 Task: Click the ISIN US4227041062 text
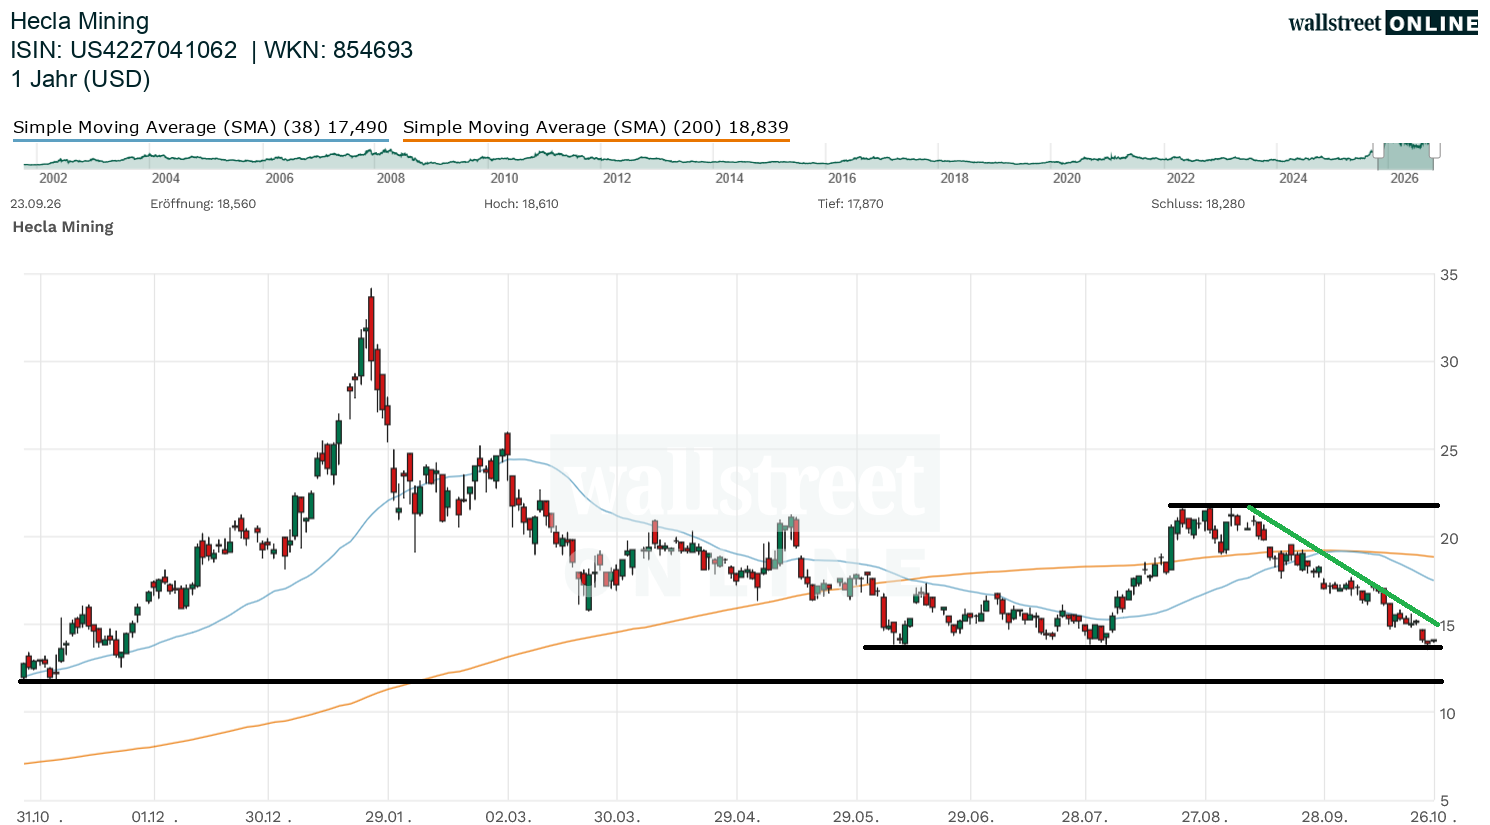pyautogui.click(x=124, y=50)
